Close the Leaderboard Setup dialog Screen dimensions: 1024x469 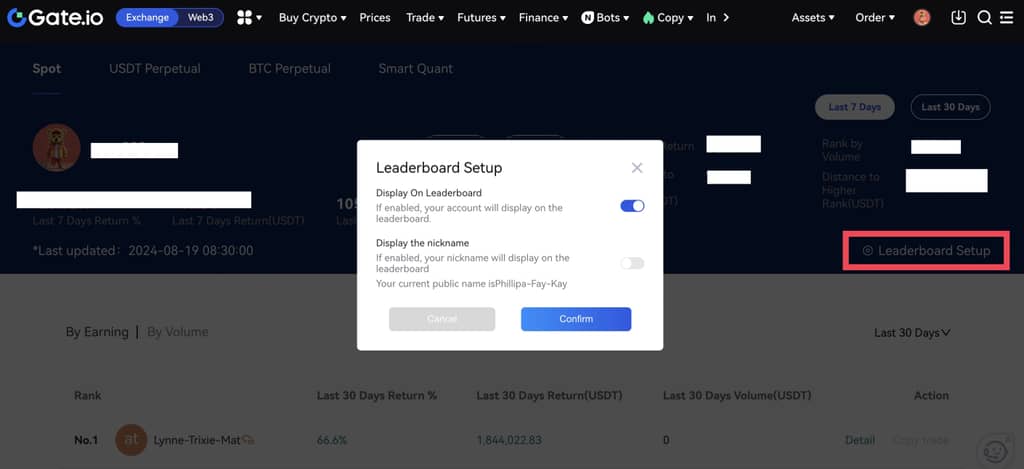tap(637, 168)
